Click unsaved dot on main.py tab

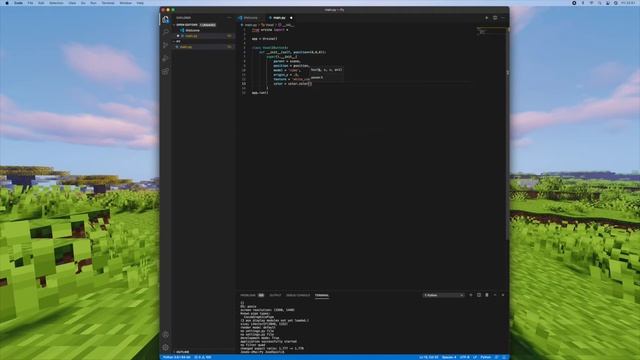click(291, 18)
